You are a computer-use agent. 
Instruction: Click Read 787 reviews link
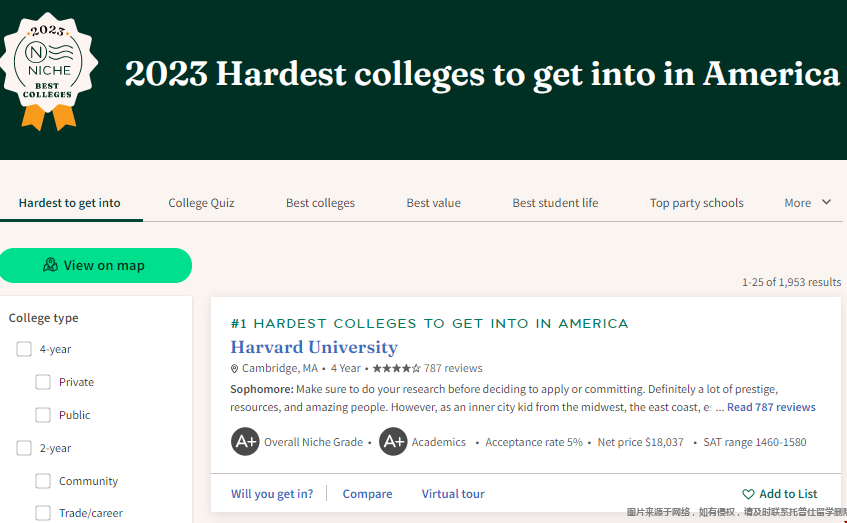[770, 407]
